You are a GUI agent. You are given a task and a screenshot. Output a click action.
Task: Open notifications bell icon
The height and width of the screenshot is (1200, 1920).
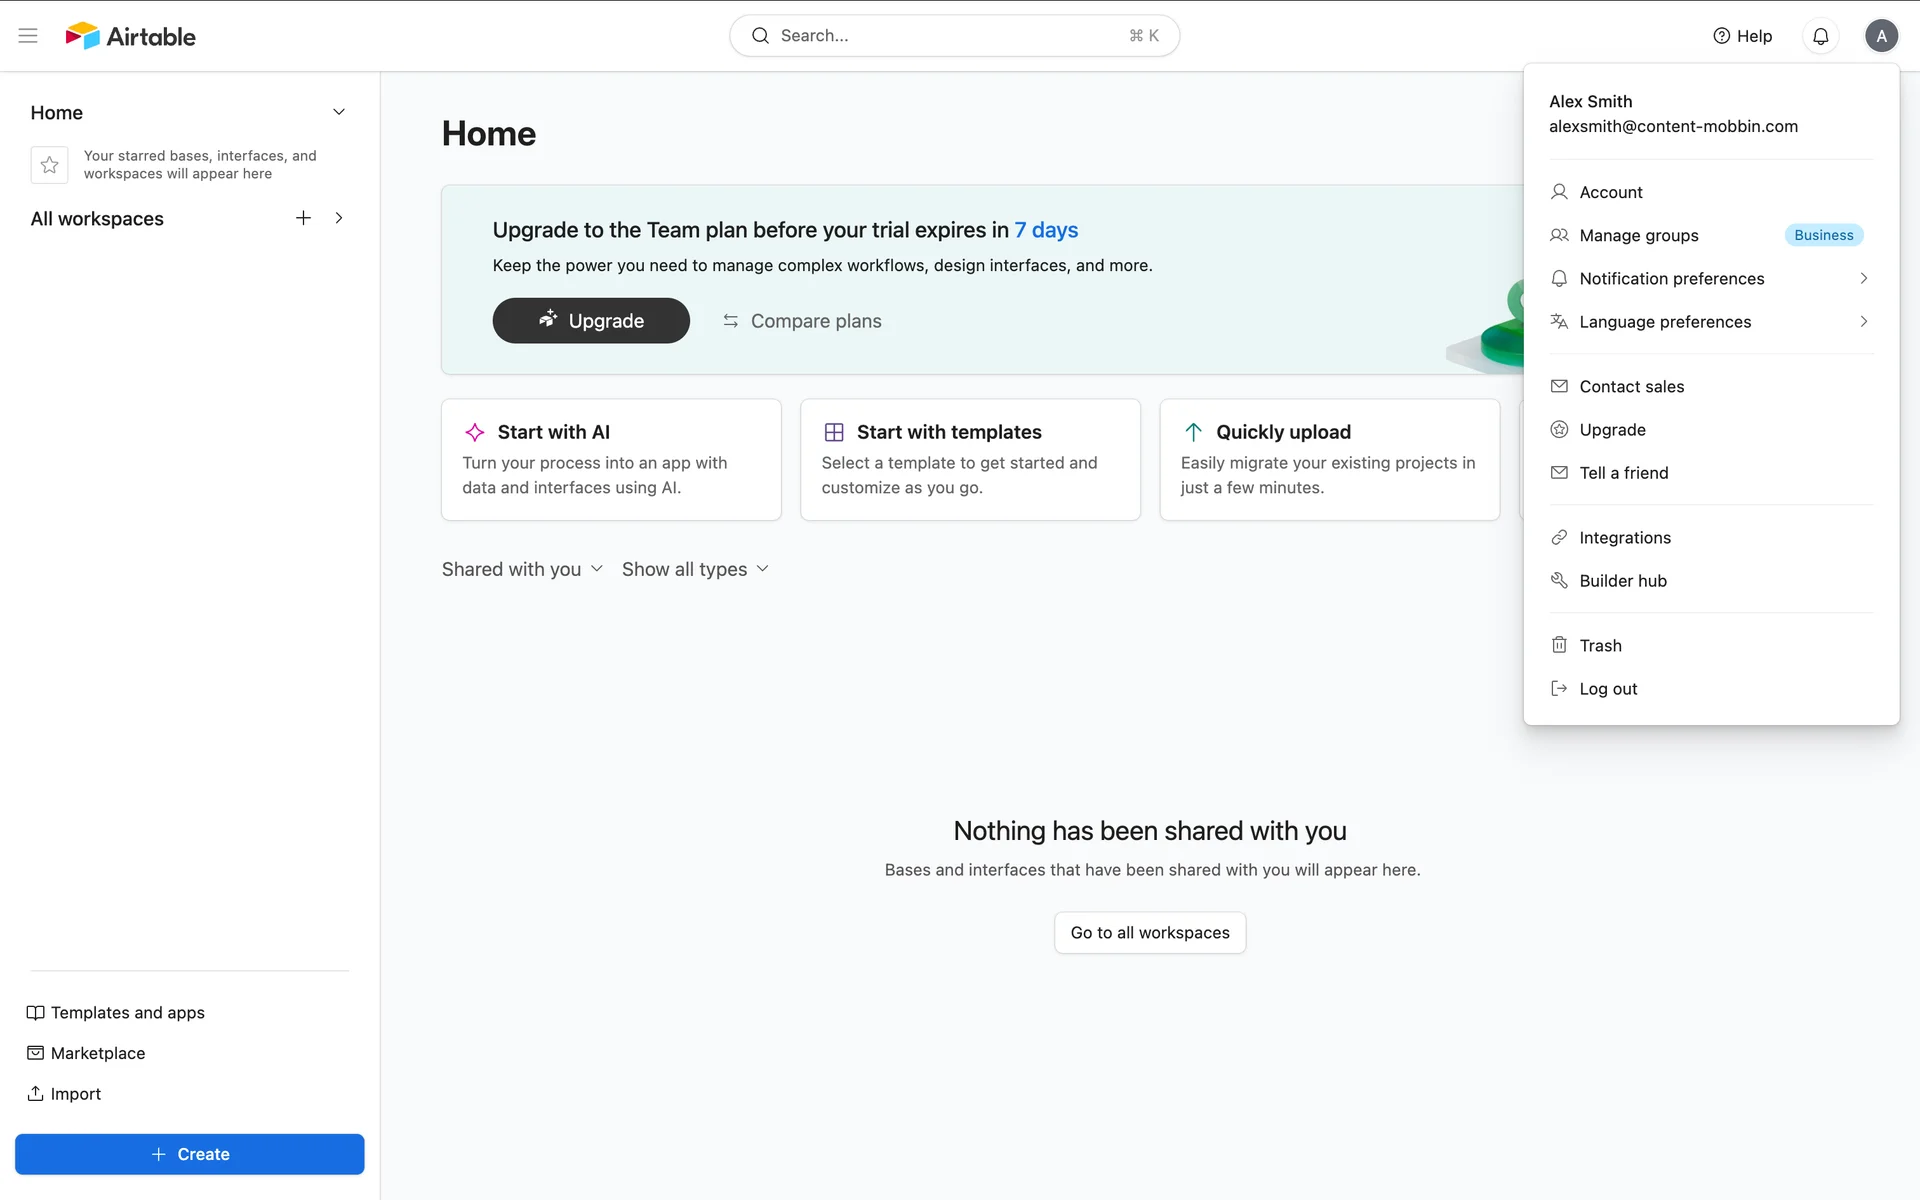tap(1820, 36)
